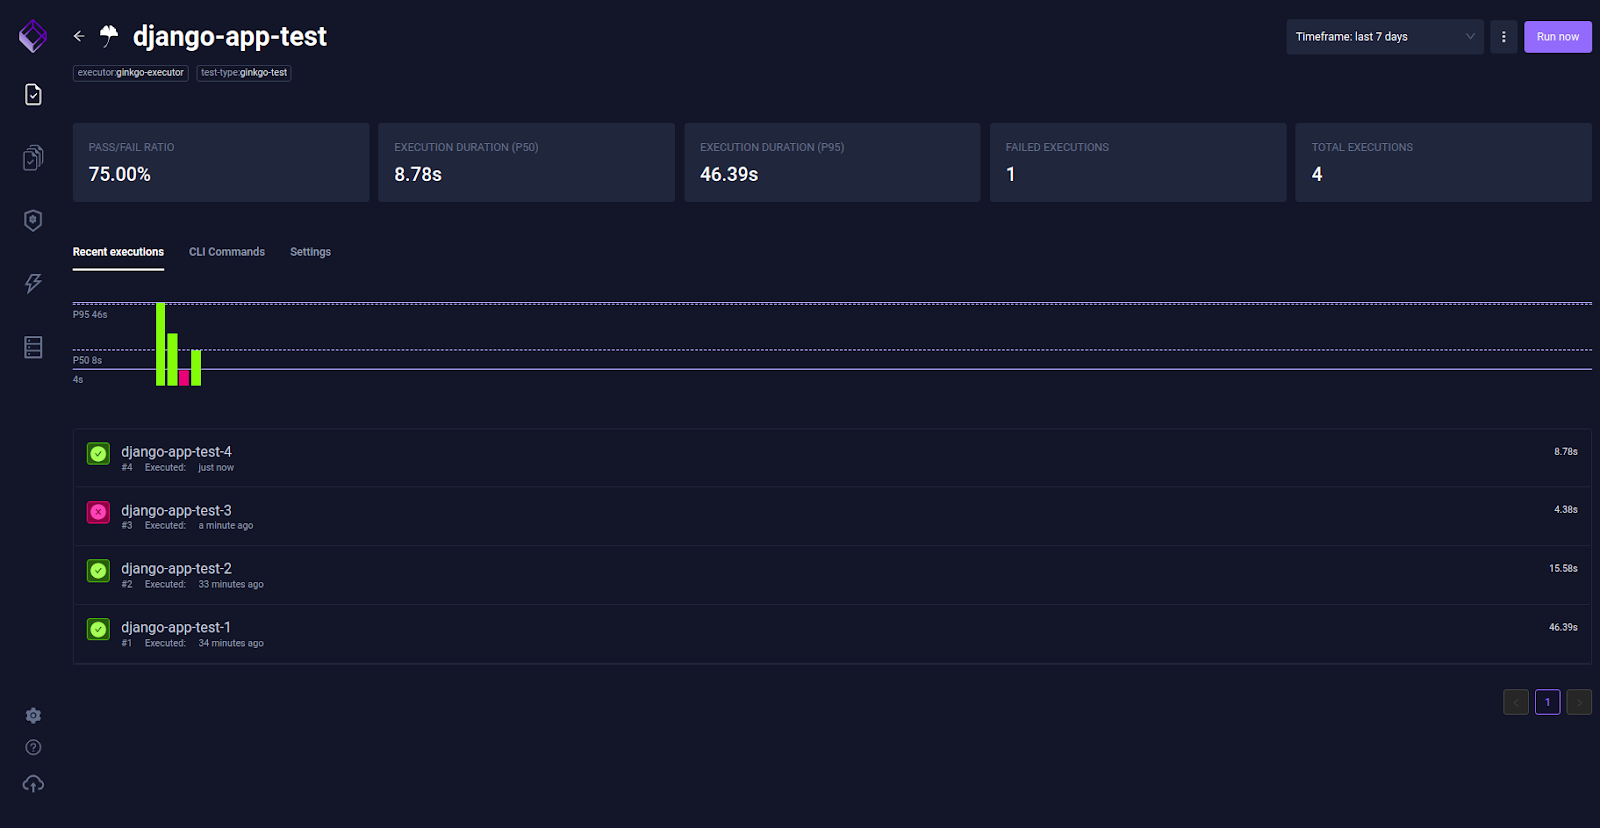1600x828 pixels.
Task: Open the three-dot more options menu
Action: click(1503, 37)
